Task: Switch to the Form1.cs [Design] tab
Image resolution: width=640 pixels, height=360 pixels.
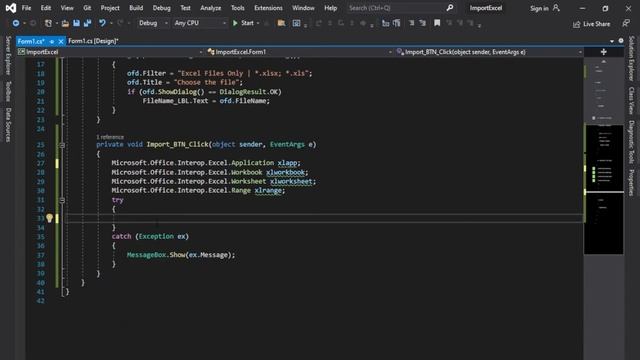Action: [x=93, y=41]
